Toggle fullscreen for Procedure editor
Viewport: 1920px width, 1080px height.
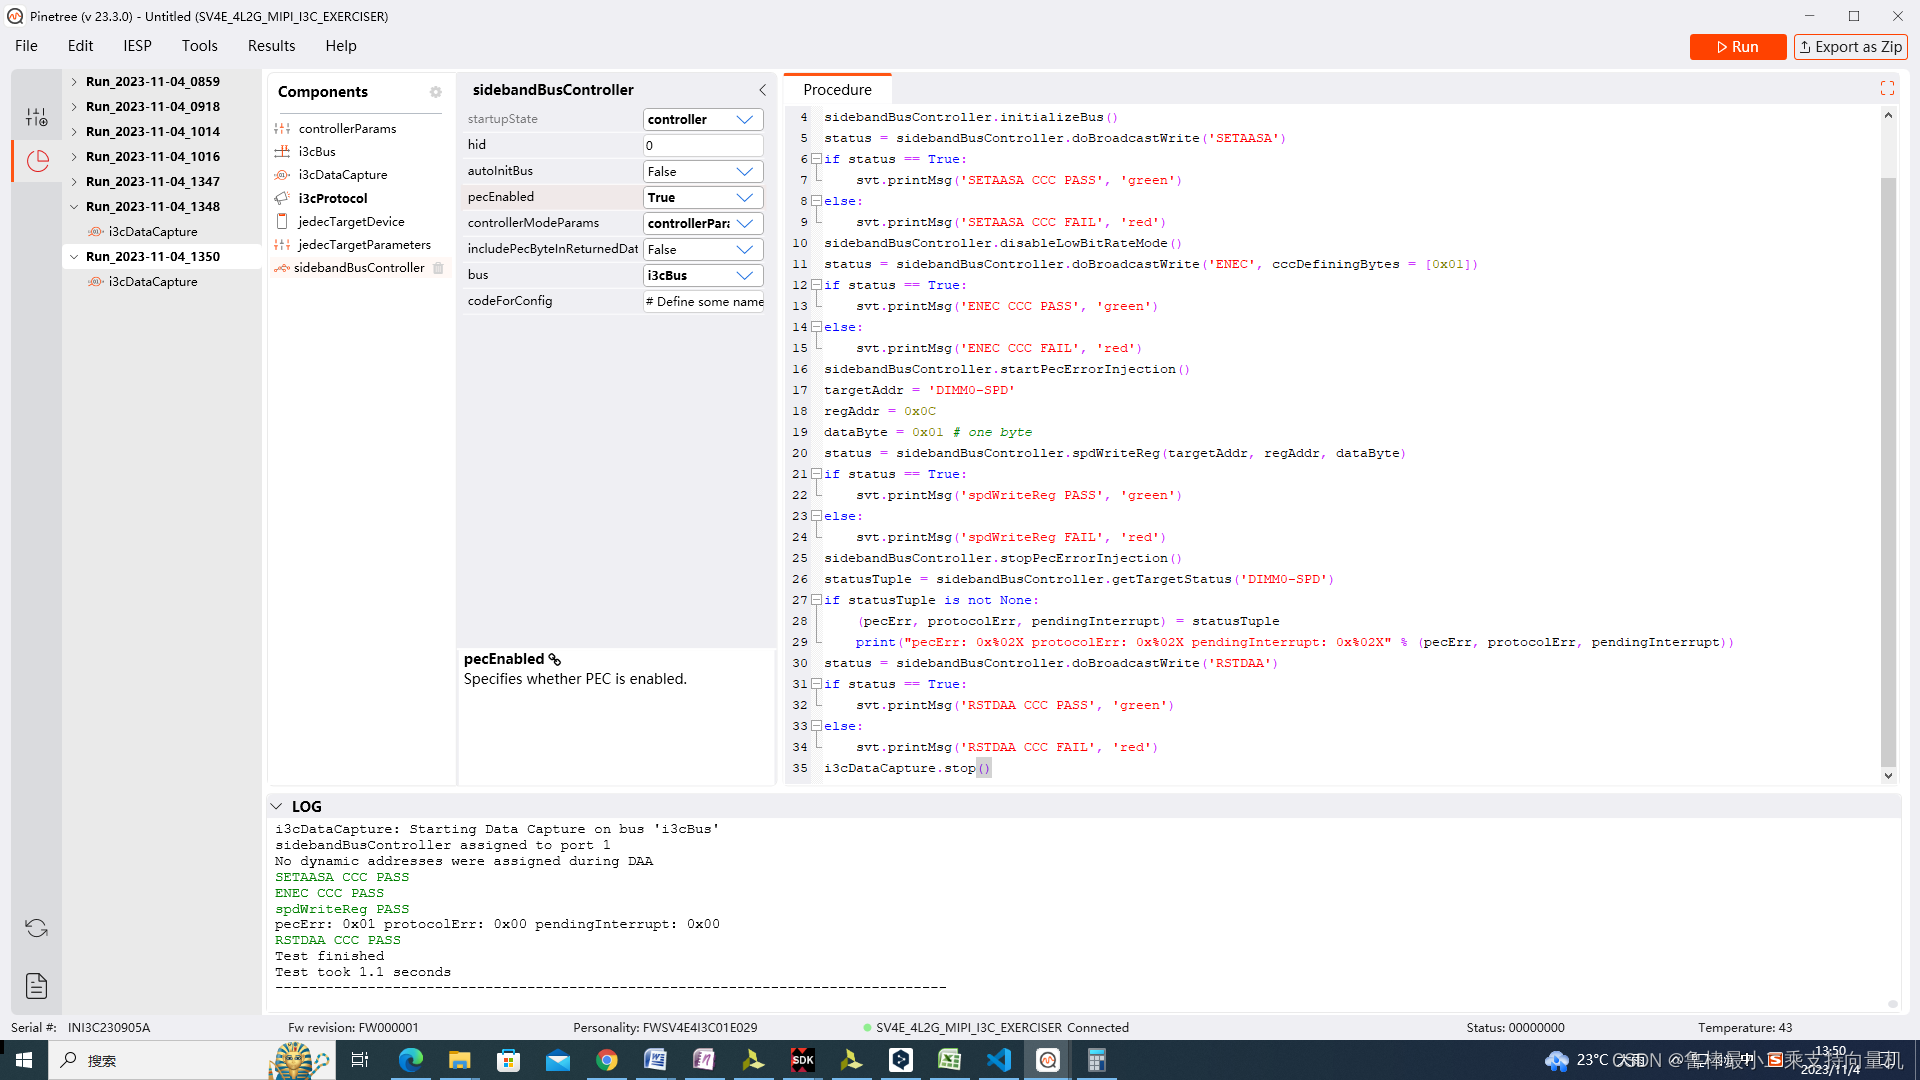point(1887,89)
